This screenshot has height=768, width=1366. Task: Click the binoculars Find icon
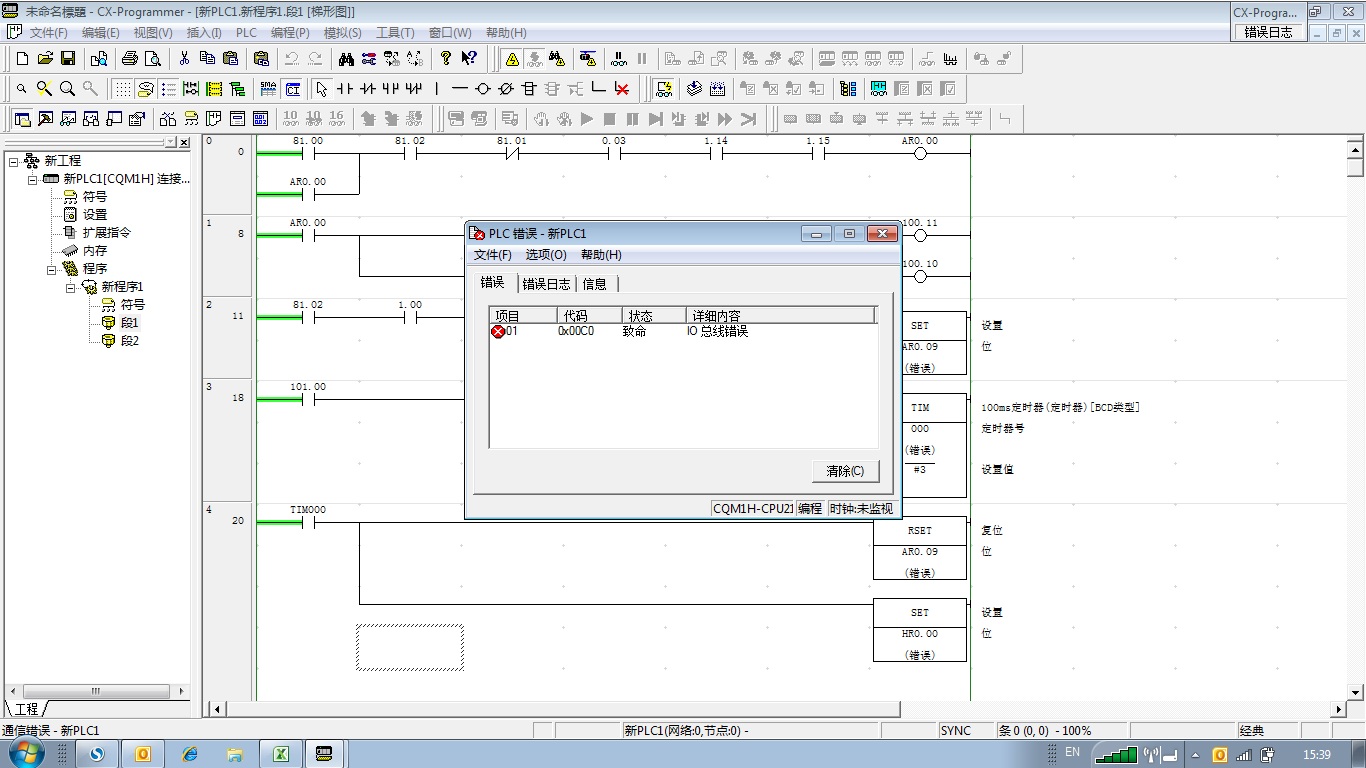[346, 59]
